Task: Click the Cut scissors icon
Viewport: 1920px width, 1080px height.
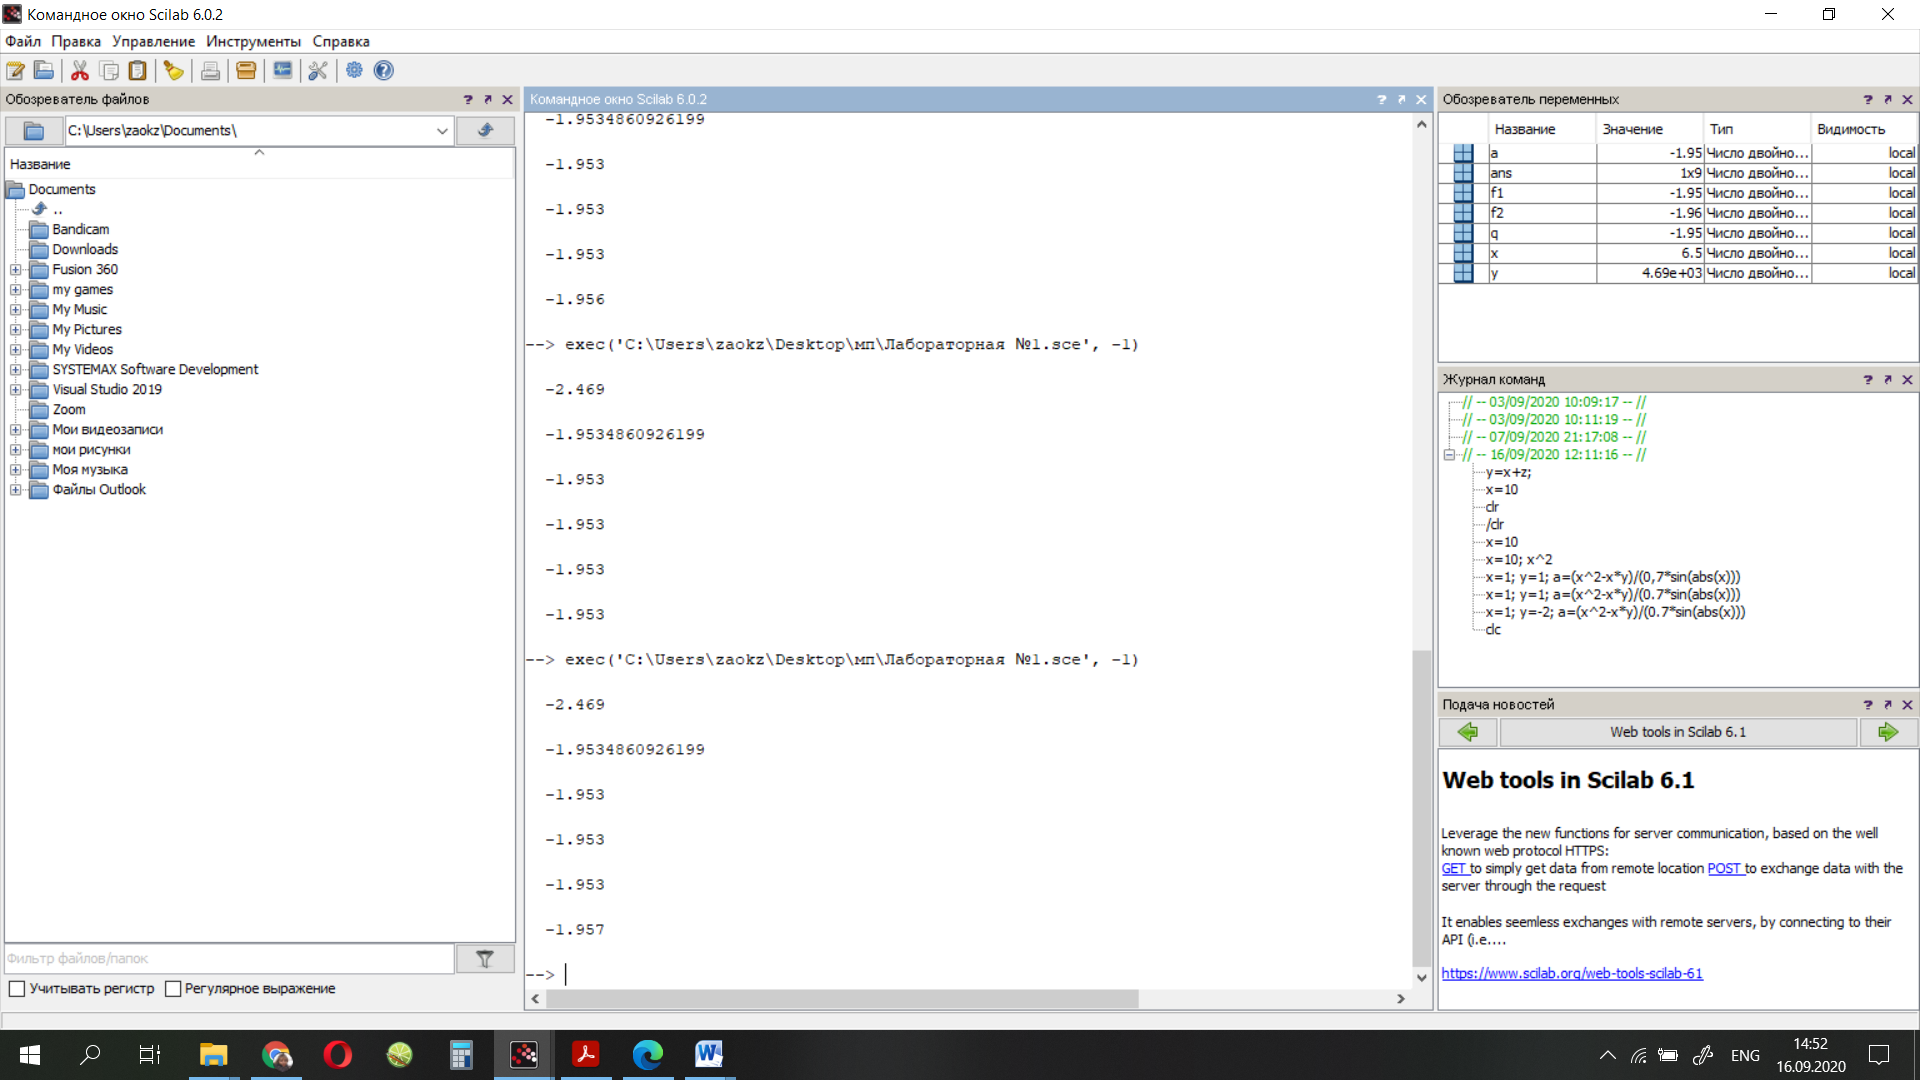Action: point(80,71)
